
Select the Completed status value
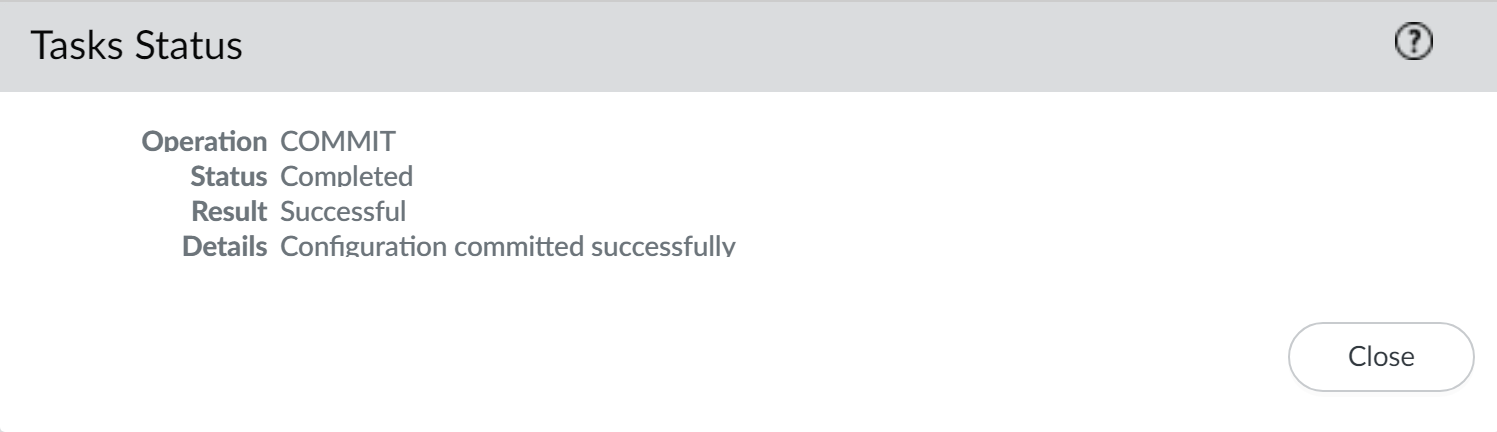point(347,177)
